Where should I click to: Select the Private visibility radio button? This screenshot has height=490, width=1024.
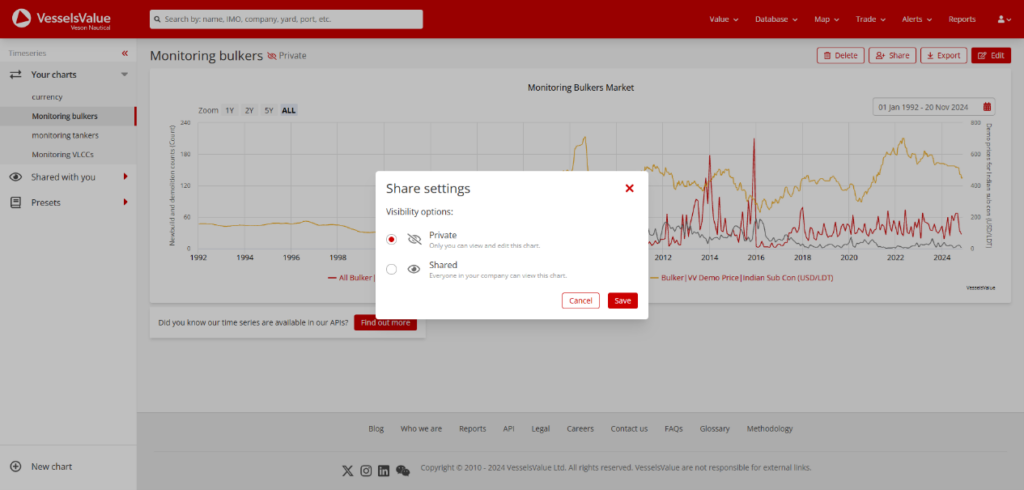tap(391, 239)
